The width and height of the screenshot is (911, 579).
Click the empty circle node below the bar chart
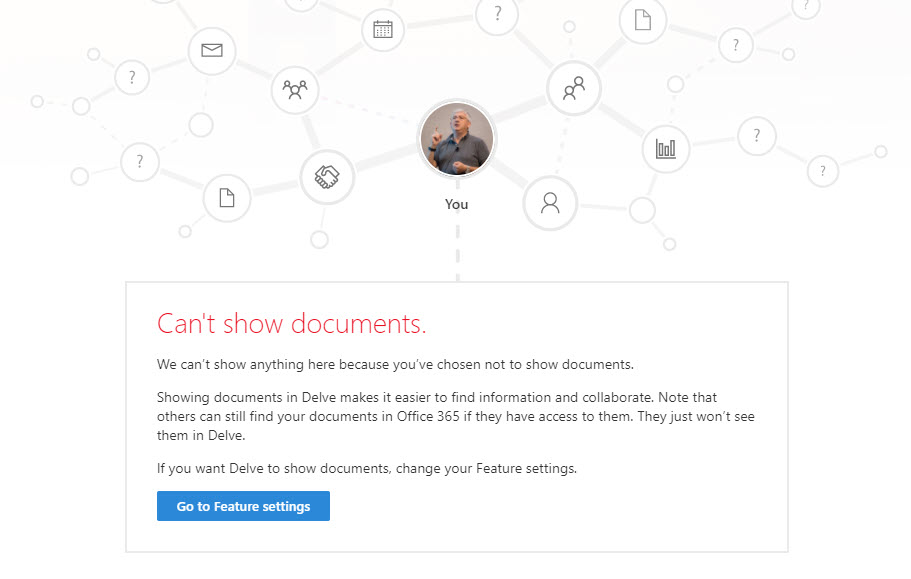643,210
